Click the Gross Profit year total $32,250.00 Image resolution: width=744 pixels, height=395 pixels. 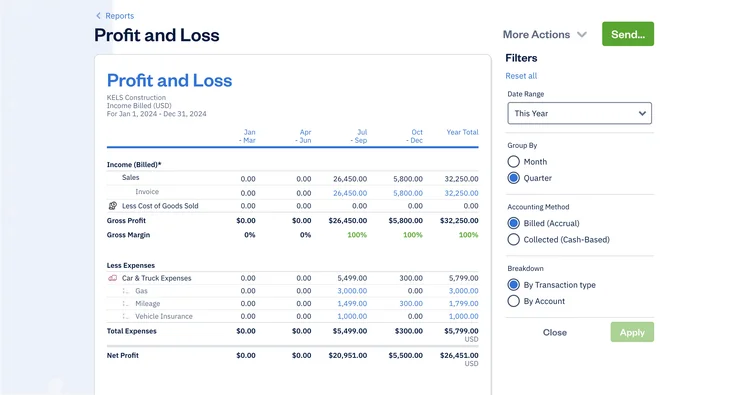[x=459, y=221]
